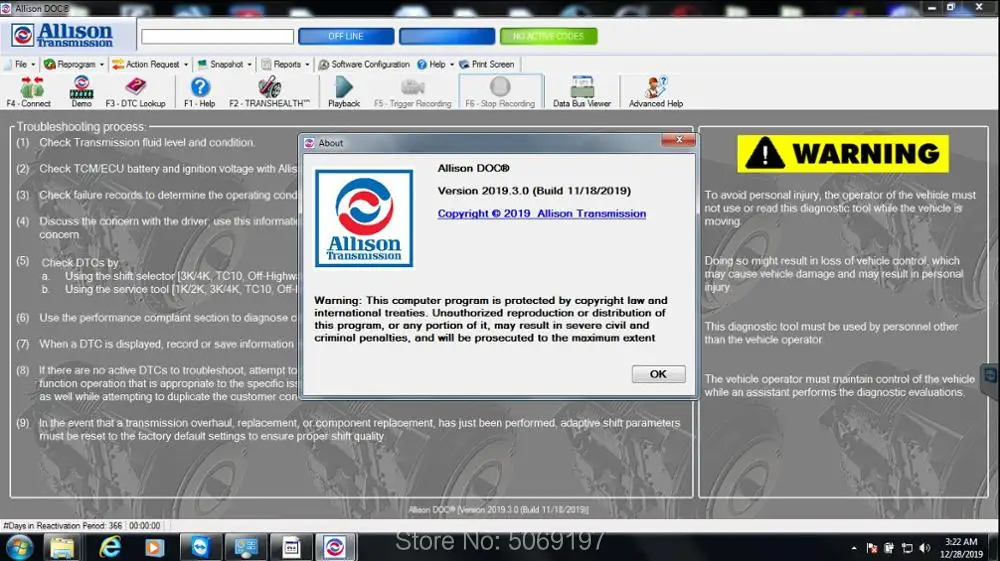
Task: Expand the File dropdown arrow
Action: [33, 65]
